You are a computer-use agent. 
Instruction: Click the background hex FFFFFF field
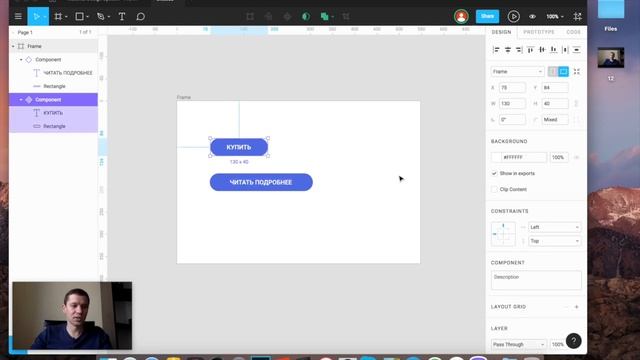pyautogui.click(x=524, y=157)
